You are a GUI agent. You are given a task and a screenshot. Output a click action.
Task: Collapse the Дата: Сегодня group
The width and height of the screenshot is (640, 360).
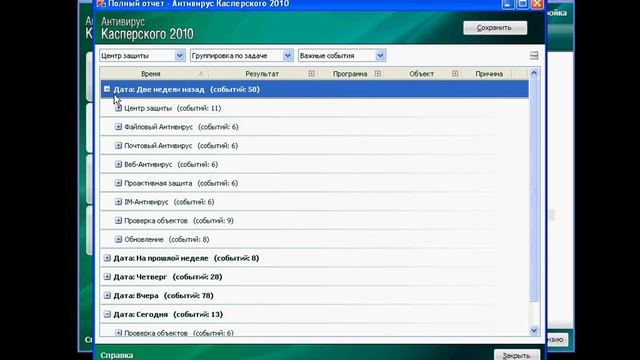point(107,314)
